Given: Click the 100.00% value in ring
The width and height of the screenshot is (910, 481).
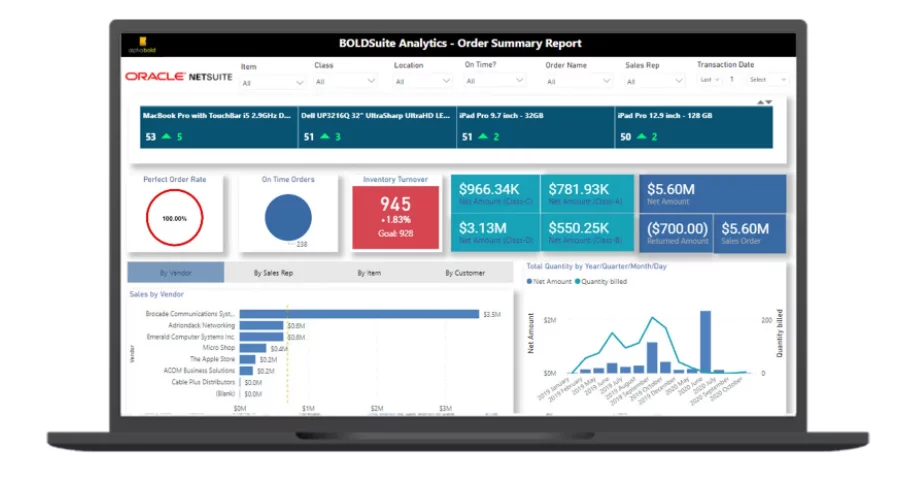Looking at the screenshot, I should pos(175,219).
